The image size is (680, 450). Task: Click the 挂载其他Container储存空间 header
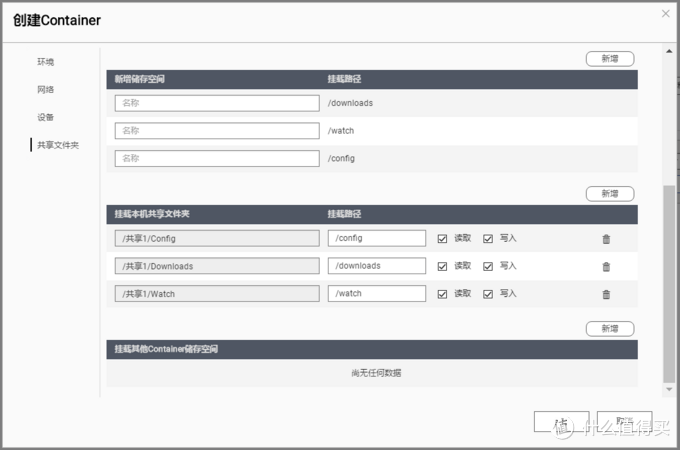coord(166,349)
